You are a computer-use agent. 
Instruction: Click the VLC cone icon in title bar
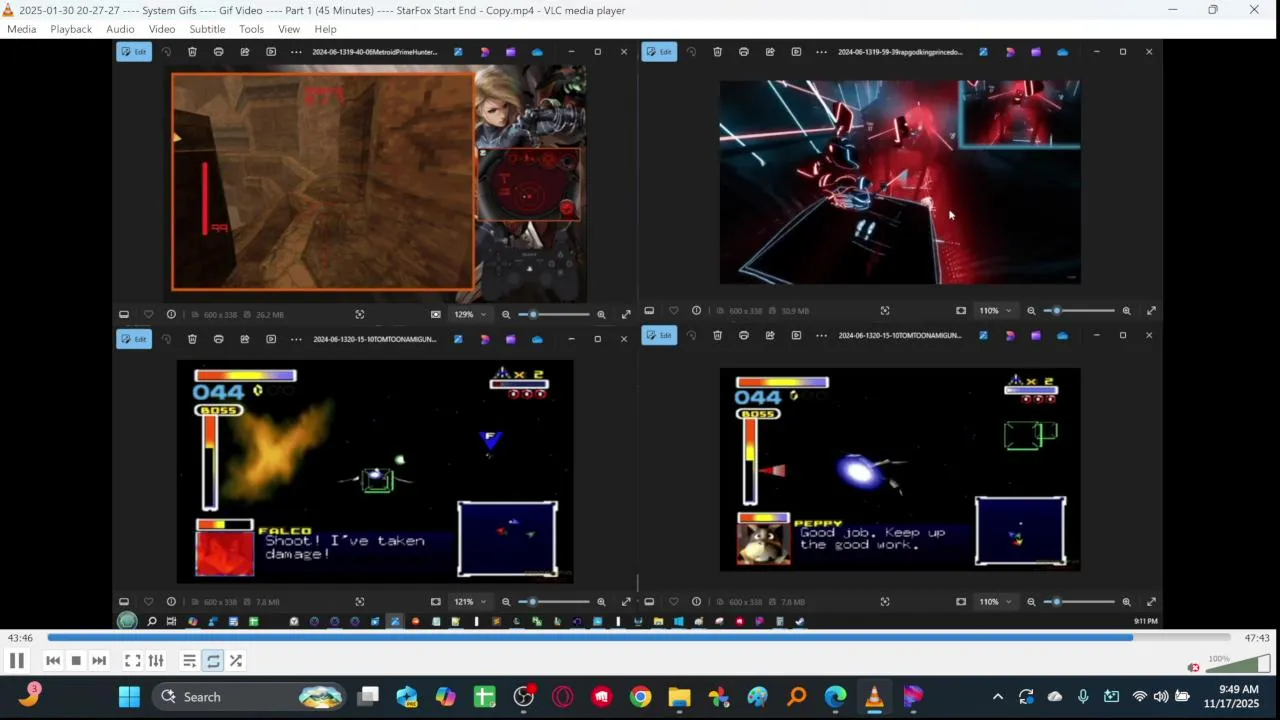pyautogui.click(x=9, y=10)
